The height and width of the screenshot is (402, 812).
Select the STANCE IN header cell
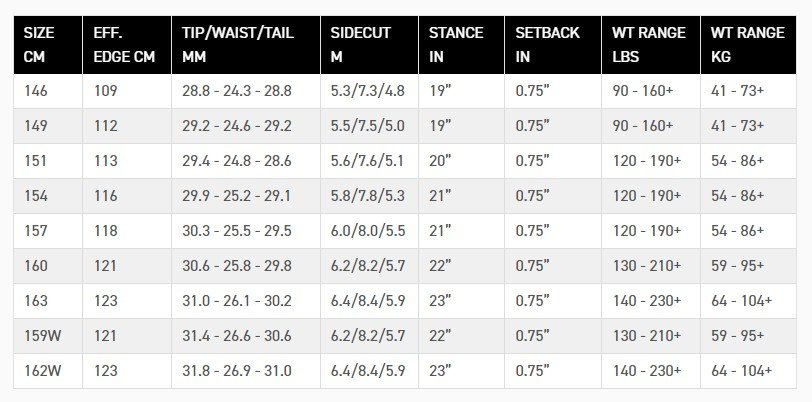[x=461, y=45]
